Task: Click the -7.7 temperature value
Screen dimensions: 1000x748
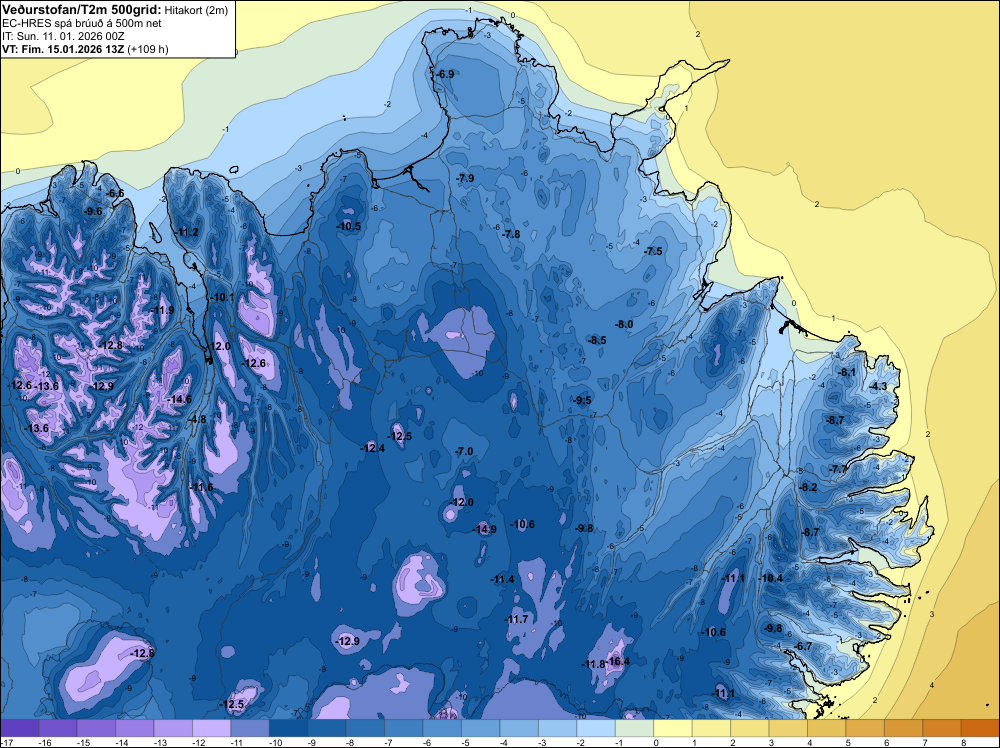Action: [x=839, y=469]
